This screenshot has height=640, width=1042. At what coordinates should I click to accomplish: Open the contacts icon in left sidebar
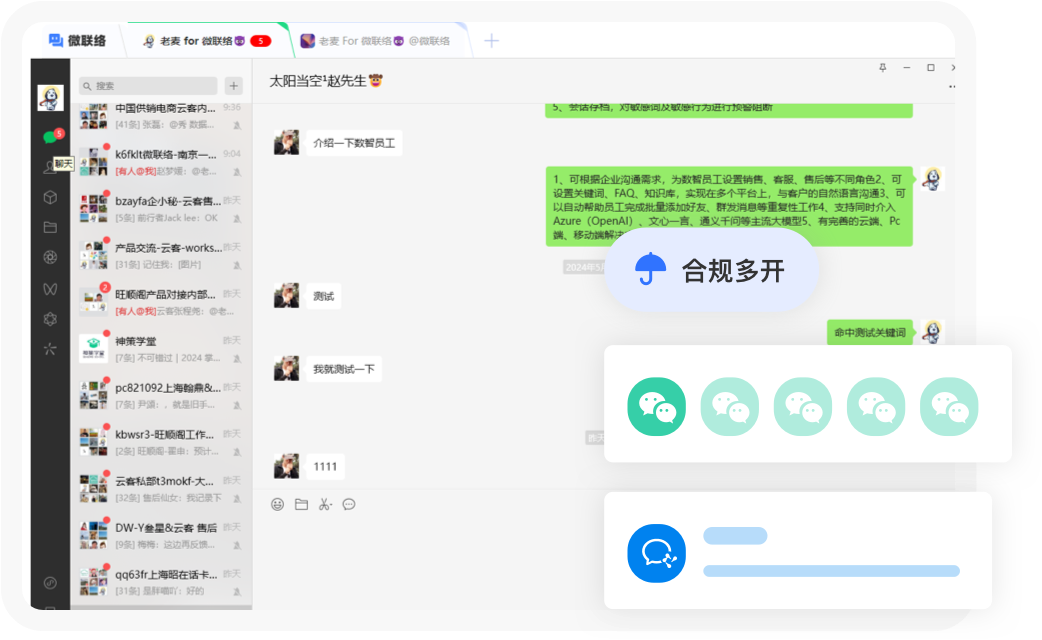49,167
